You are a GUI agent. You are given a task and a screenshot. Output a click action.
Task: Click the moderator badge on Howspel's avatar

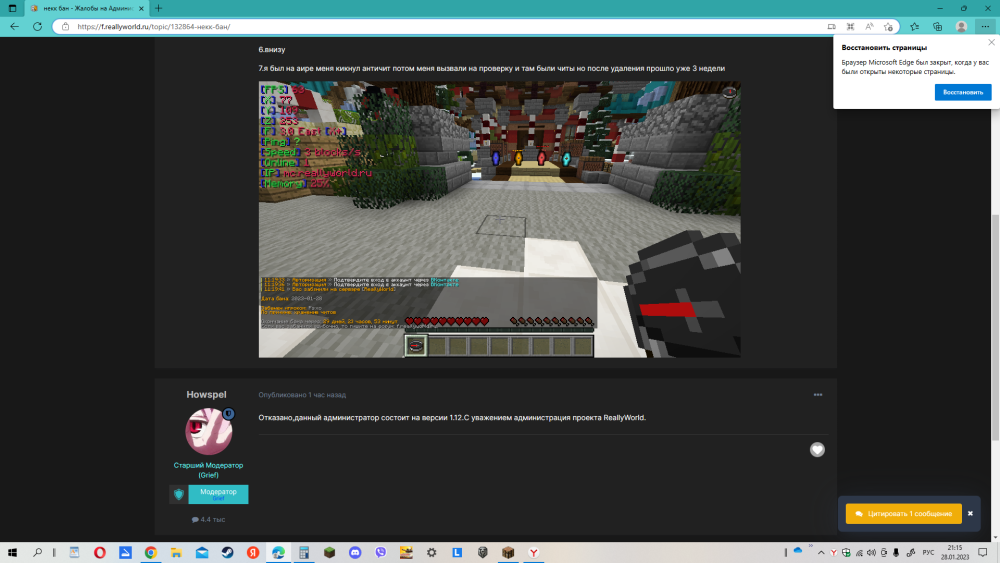pyautogui.click(x=228, y=414)
